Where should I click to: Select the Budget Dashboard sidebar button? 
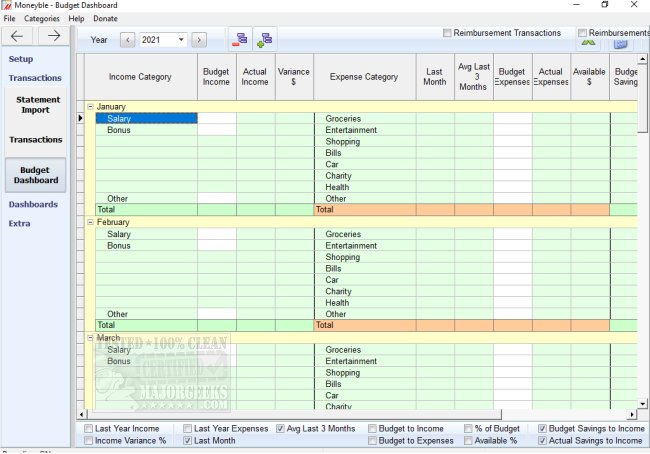36,175
